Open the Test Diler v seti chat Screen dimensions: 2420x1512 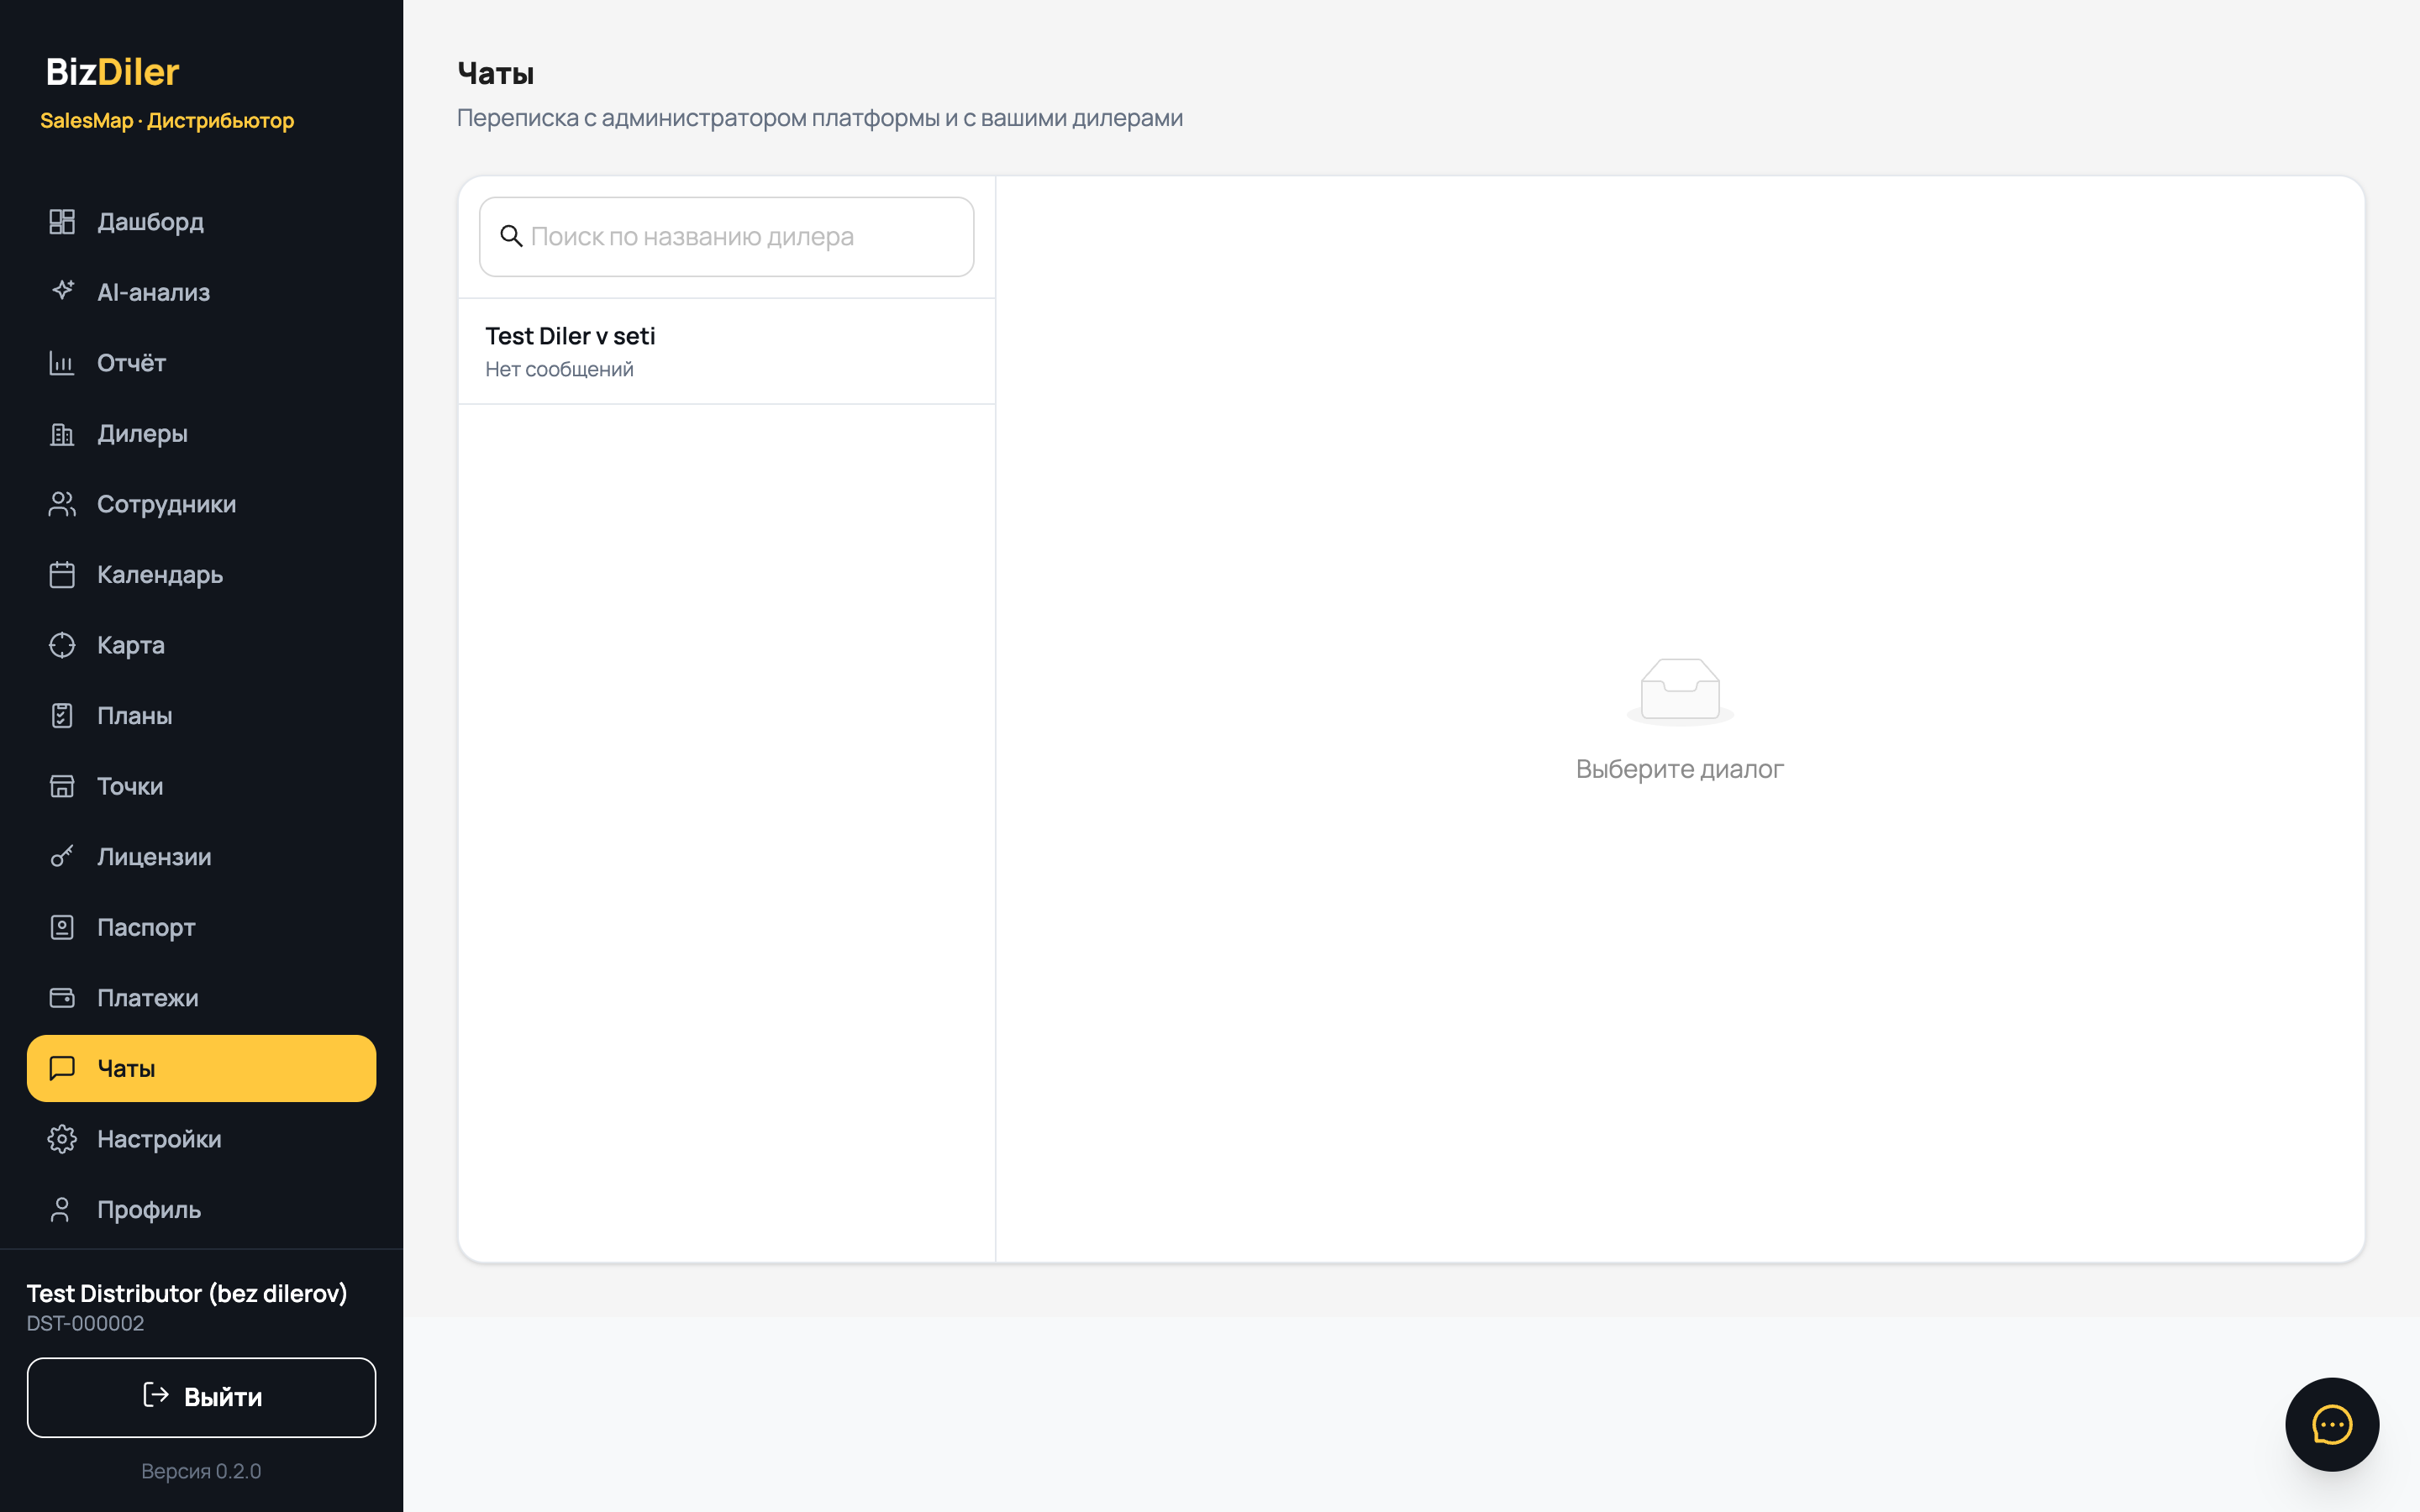(x=726, y=351)
